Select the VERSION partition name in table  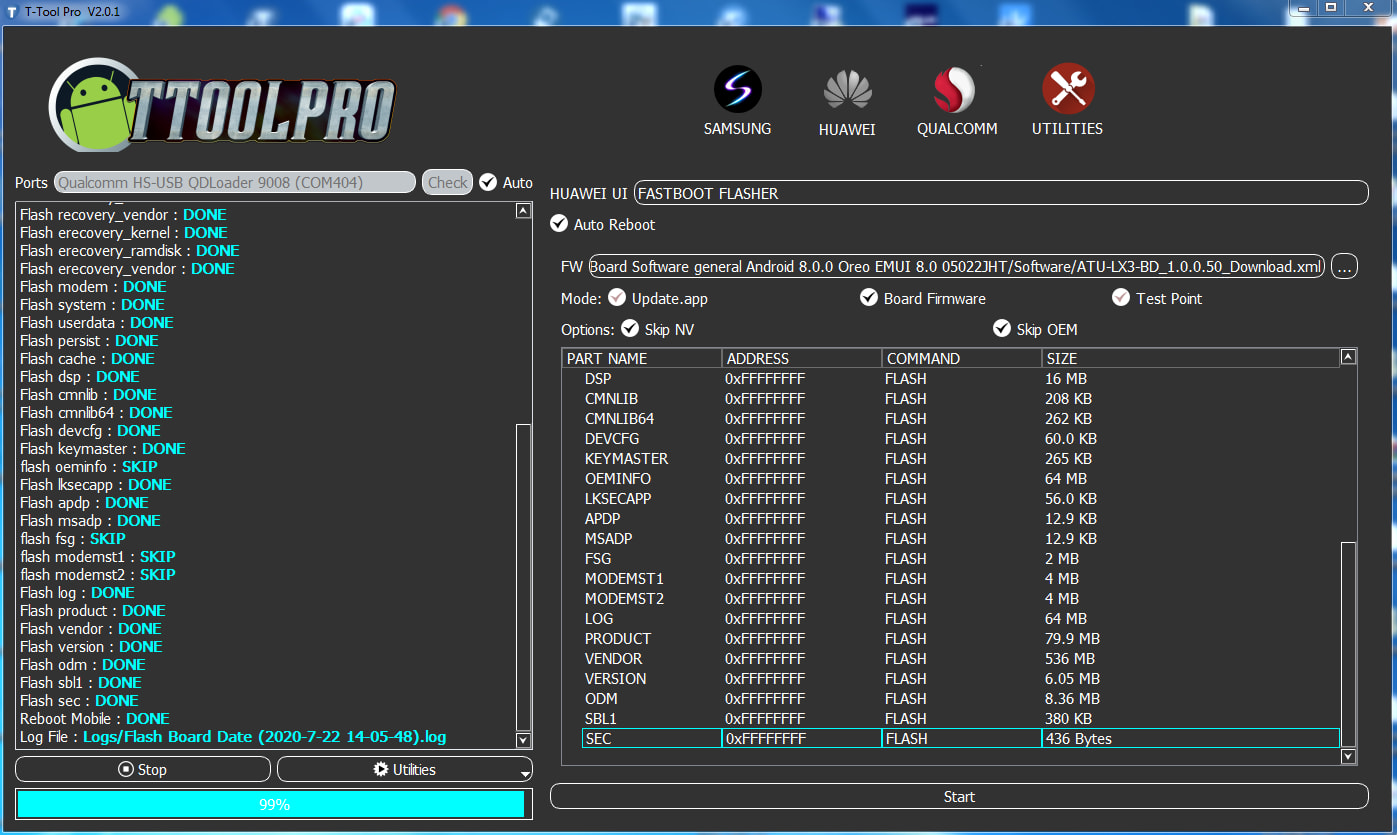615,679
